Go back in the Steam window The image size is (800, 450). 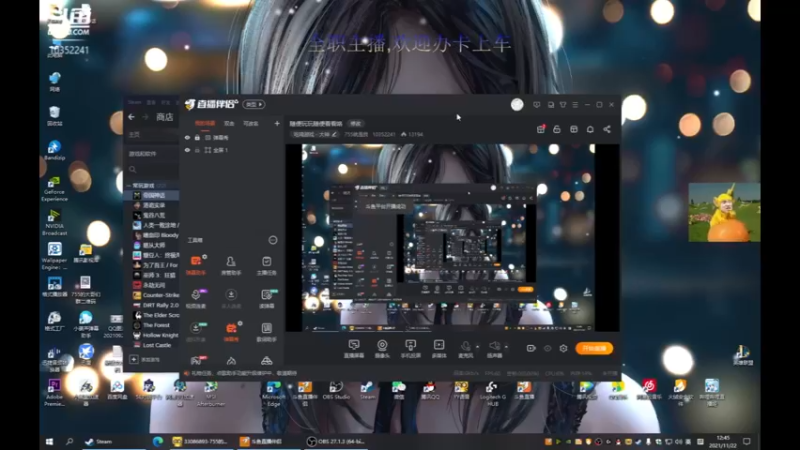tap(132, 117)
